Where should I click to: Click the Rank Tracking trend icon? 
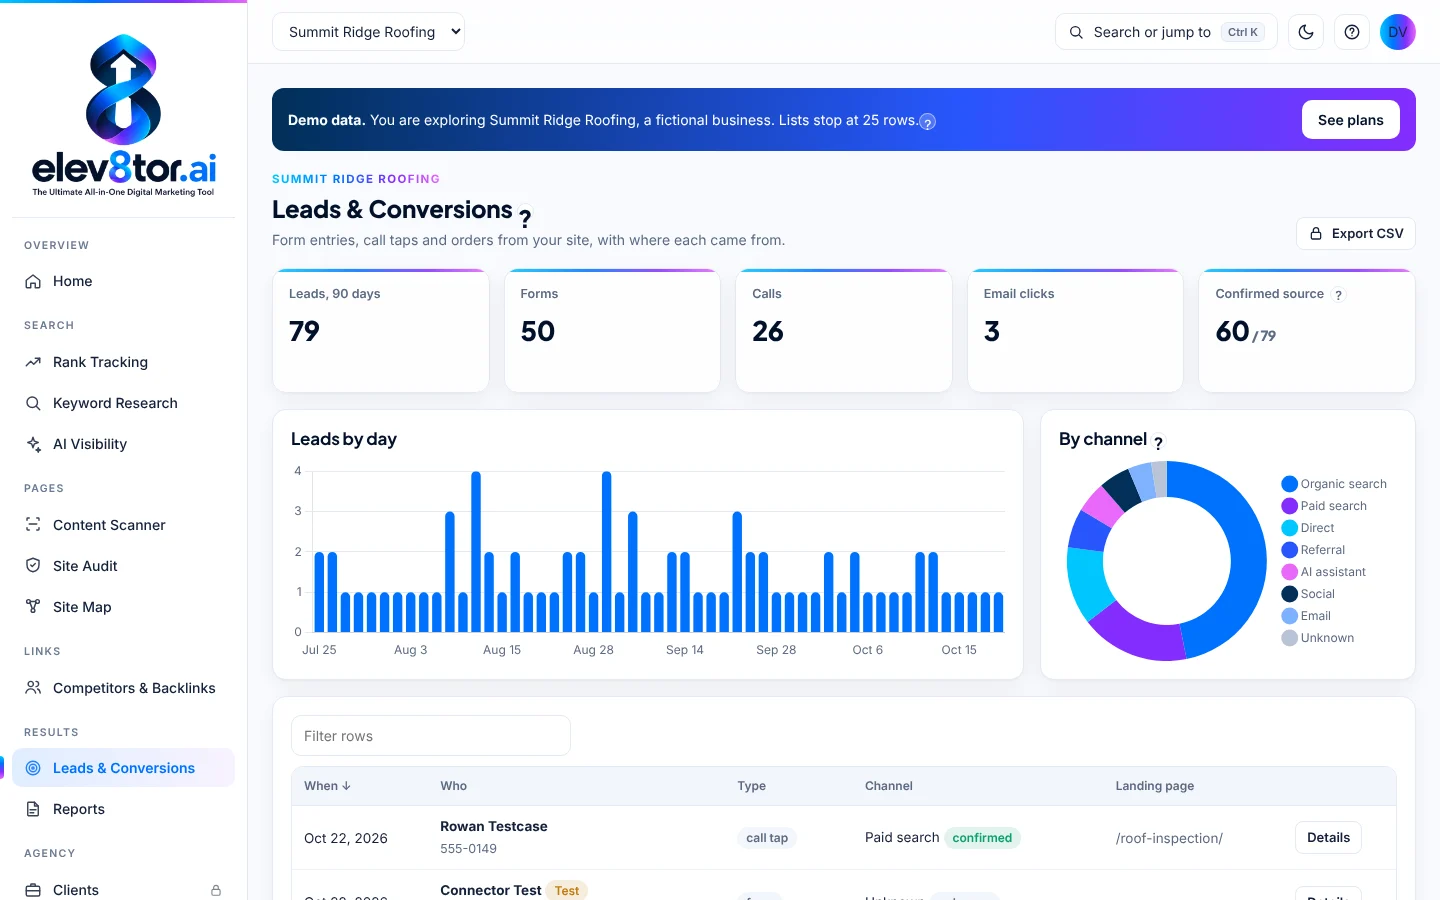[x=33, y=362]
